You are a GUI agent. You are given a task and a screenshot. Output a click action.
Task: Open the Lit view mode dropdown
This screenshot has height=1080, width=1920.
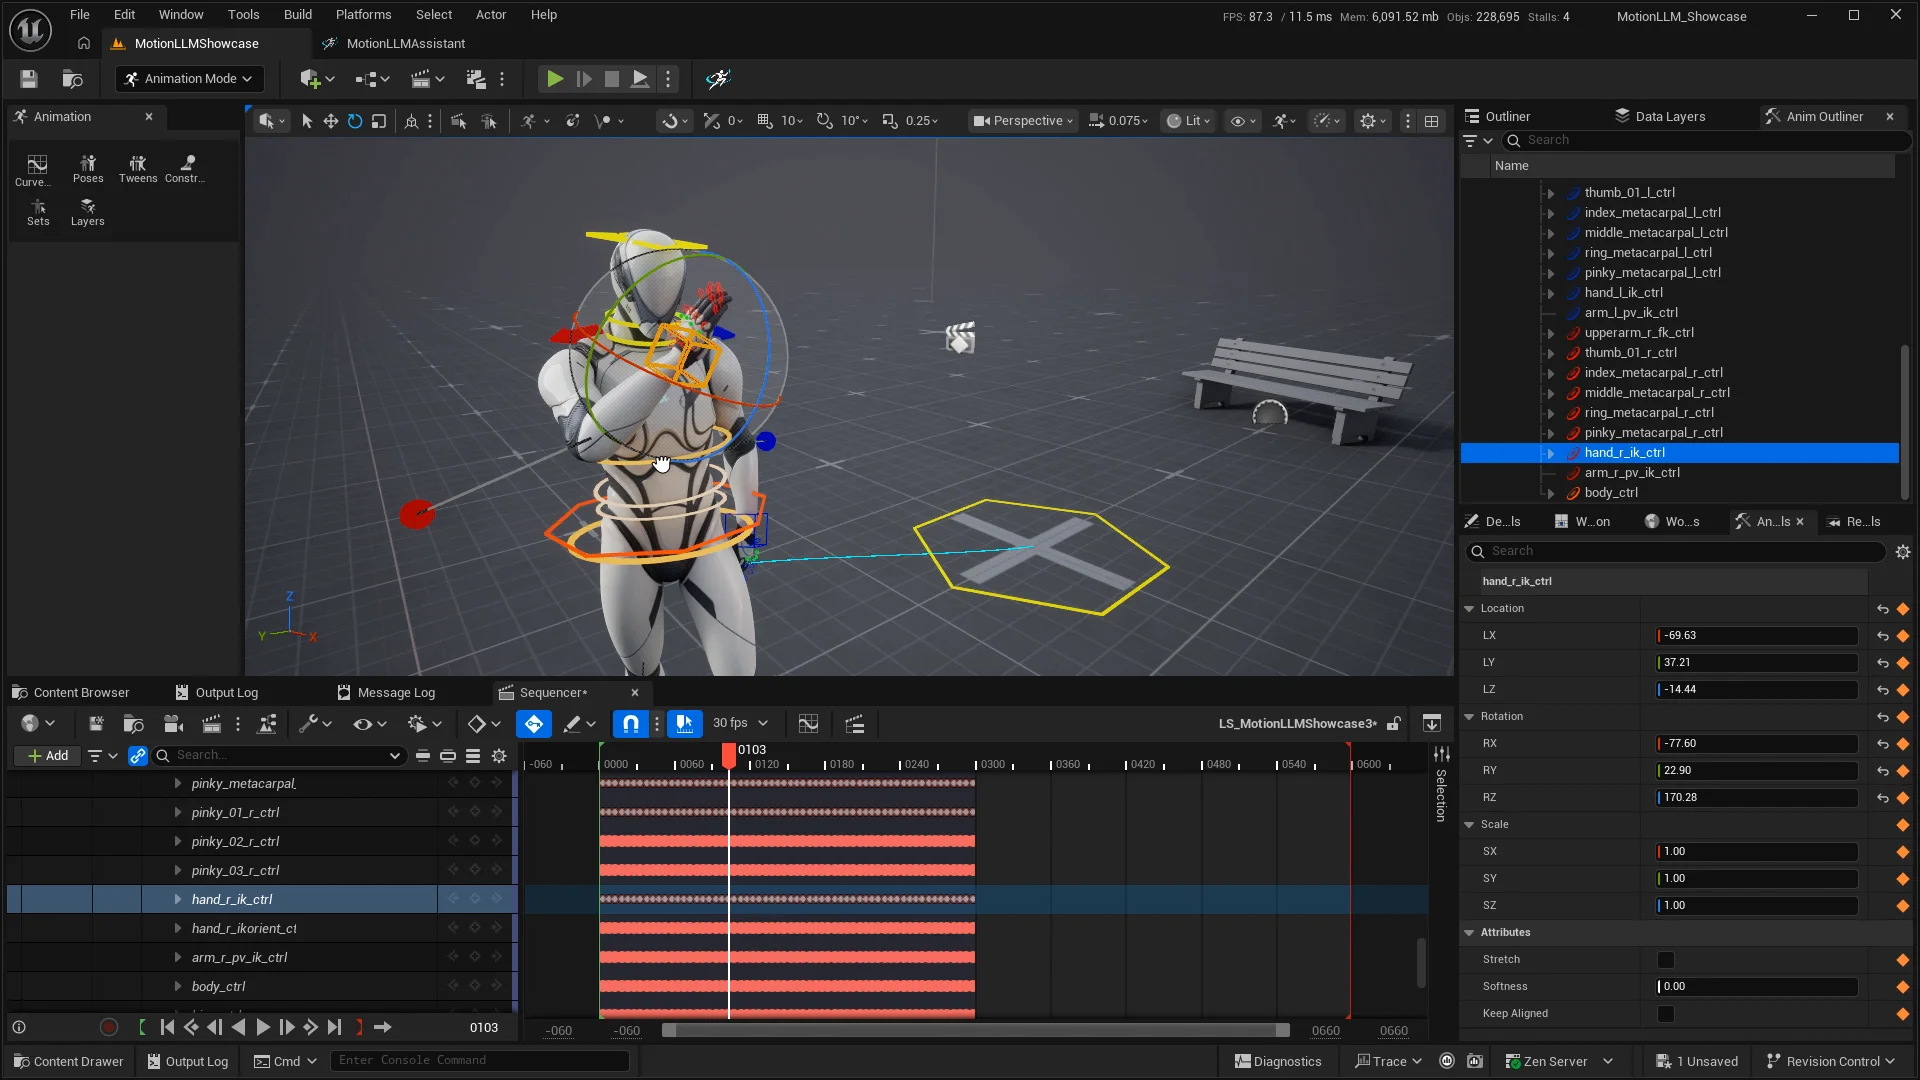[x=1187, y=121]
